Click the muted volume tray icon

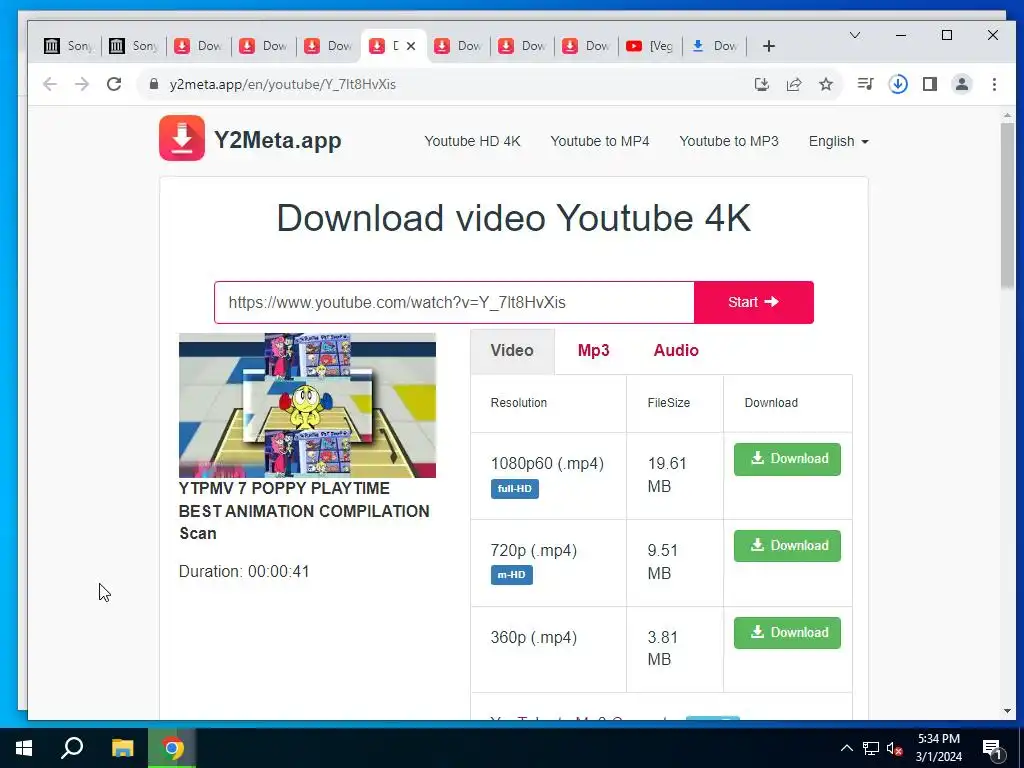pyautogui.click(x=894, y=748)
